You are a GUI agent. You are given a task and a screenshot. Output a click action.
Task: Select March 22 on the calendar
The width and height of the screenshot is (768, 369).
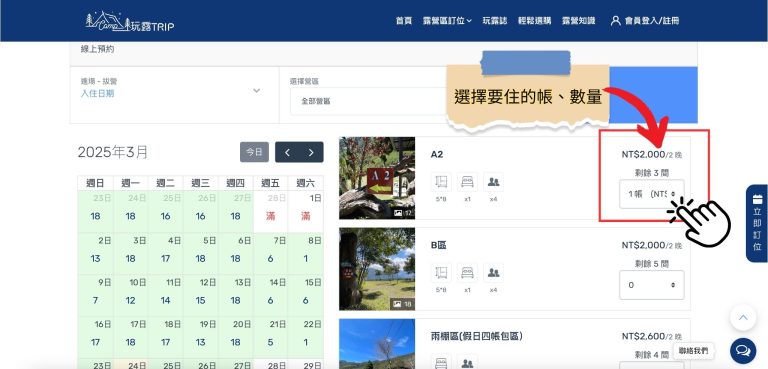point(306,338)
